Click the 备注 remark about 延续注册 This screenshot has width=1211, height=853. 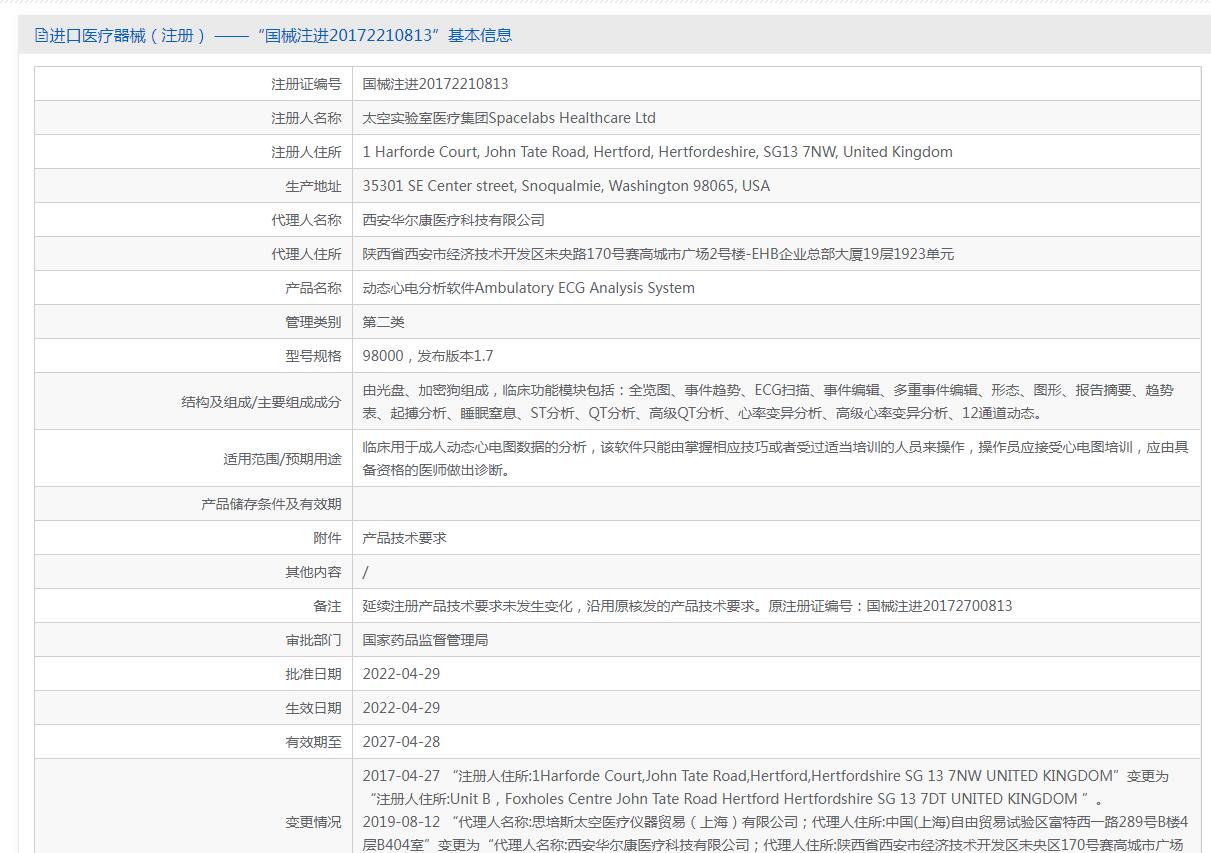coord(687,606)
